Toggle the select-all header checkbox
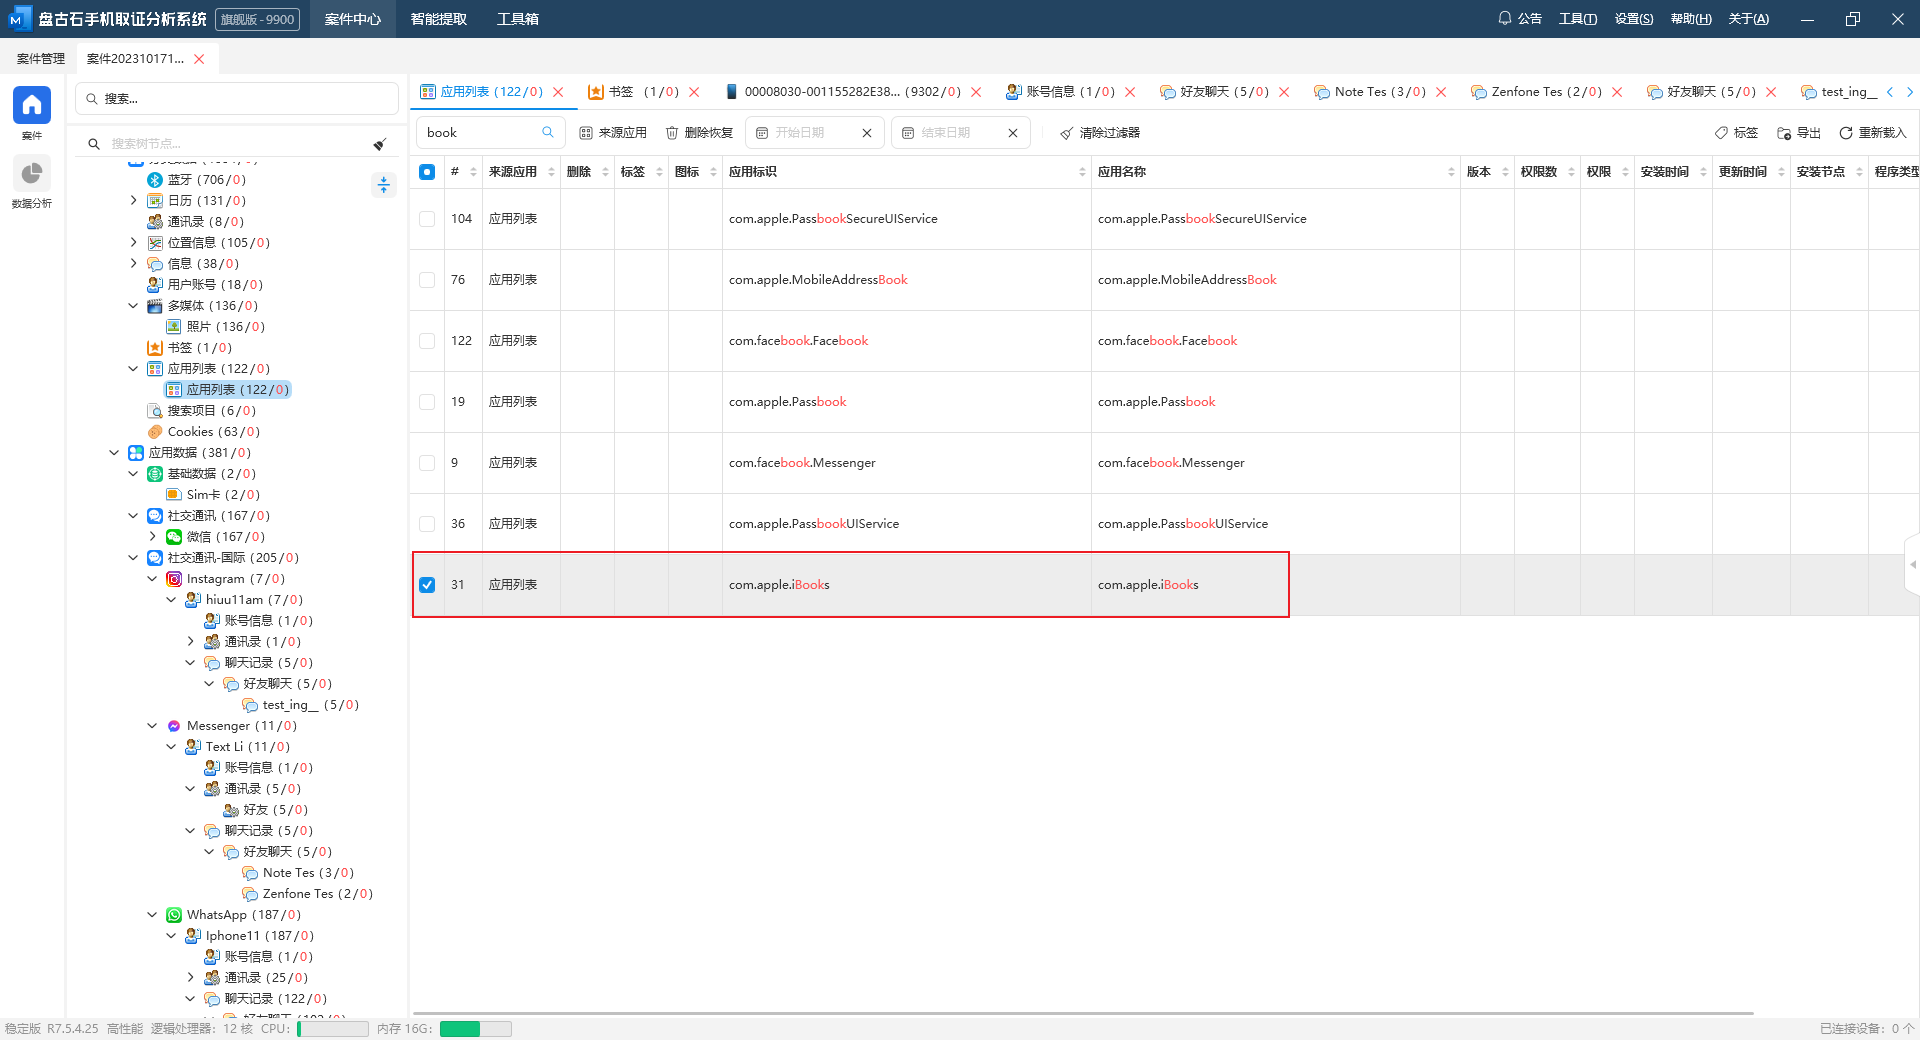 (427, 172)
